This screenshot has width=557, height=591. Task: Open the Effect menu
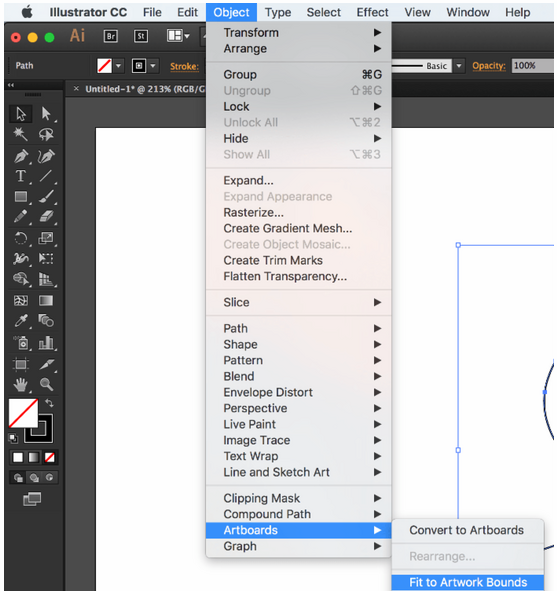click(372, 12)
